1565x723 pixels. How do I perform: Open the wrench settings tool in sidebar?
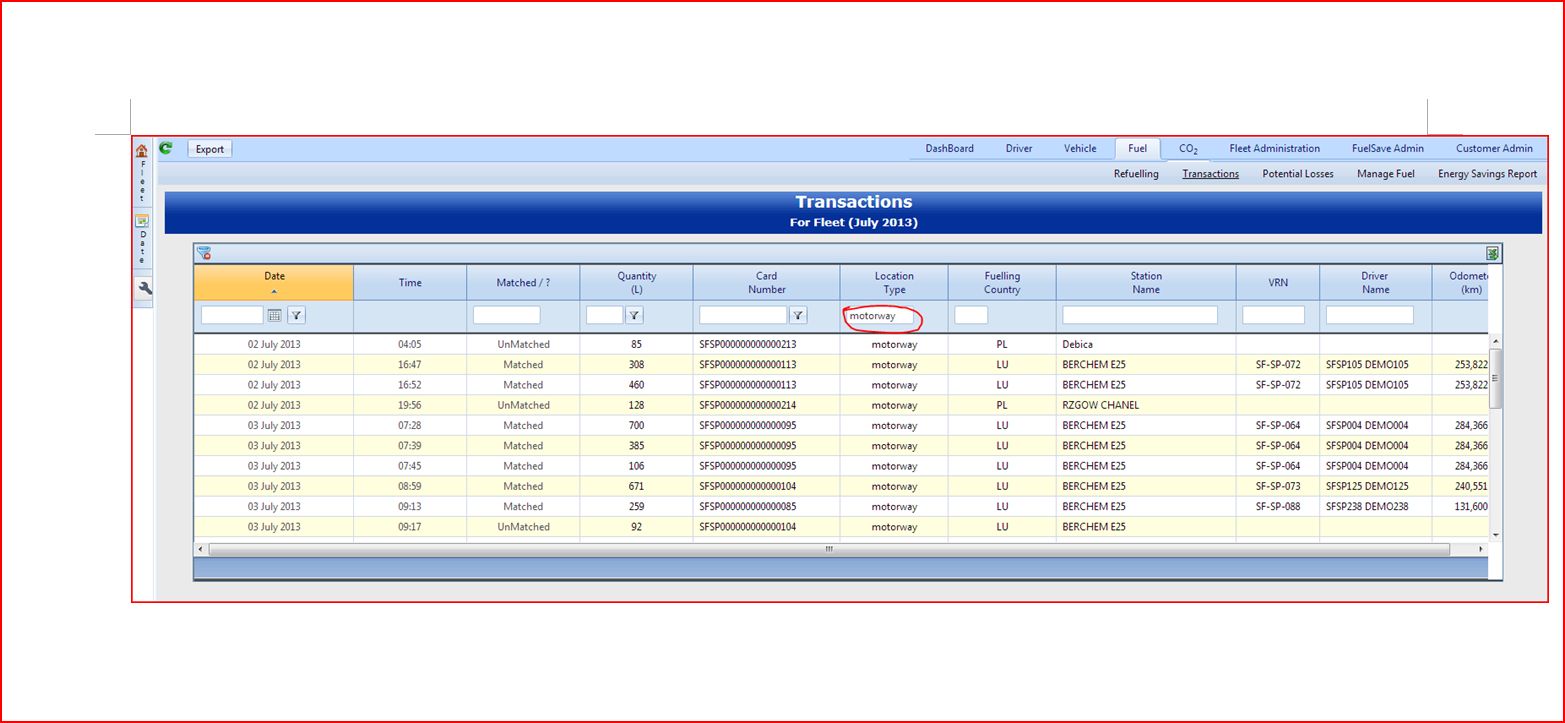tap(144, 288)
